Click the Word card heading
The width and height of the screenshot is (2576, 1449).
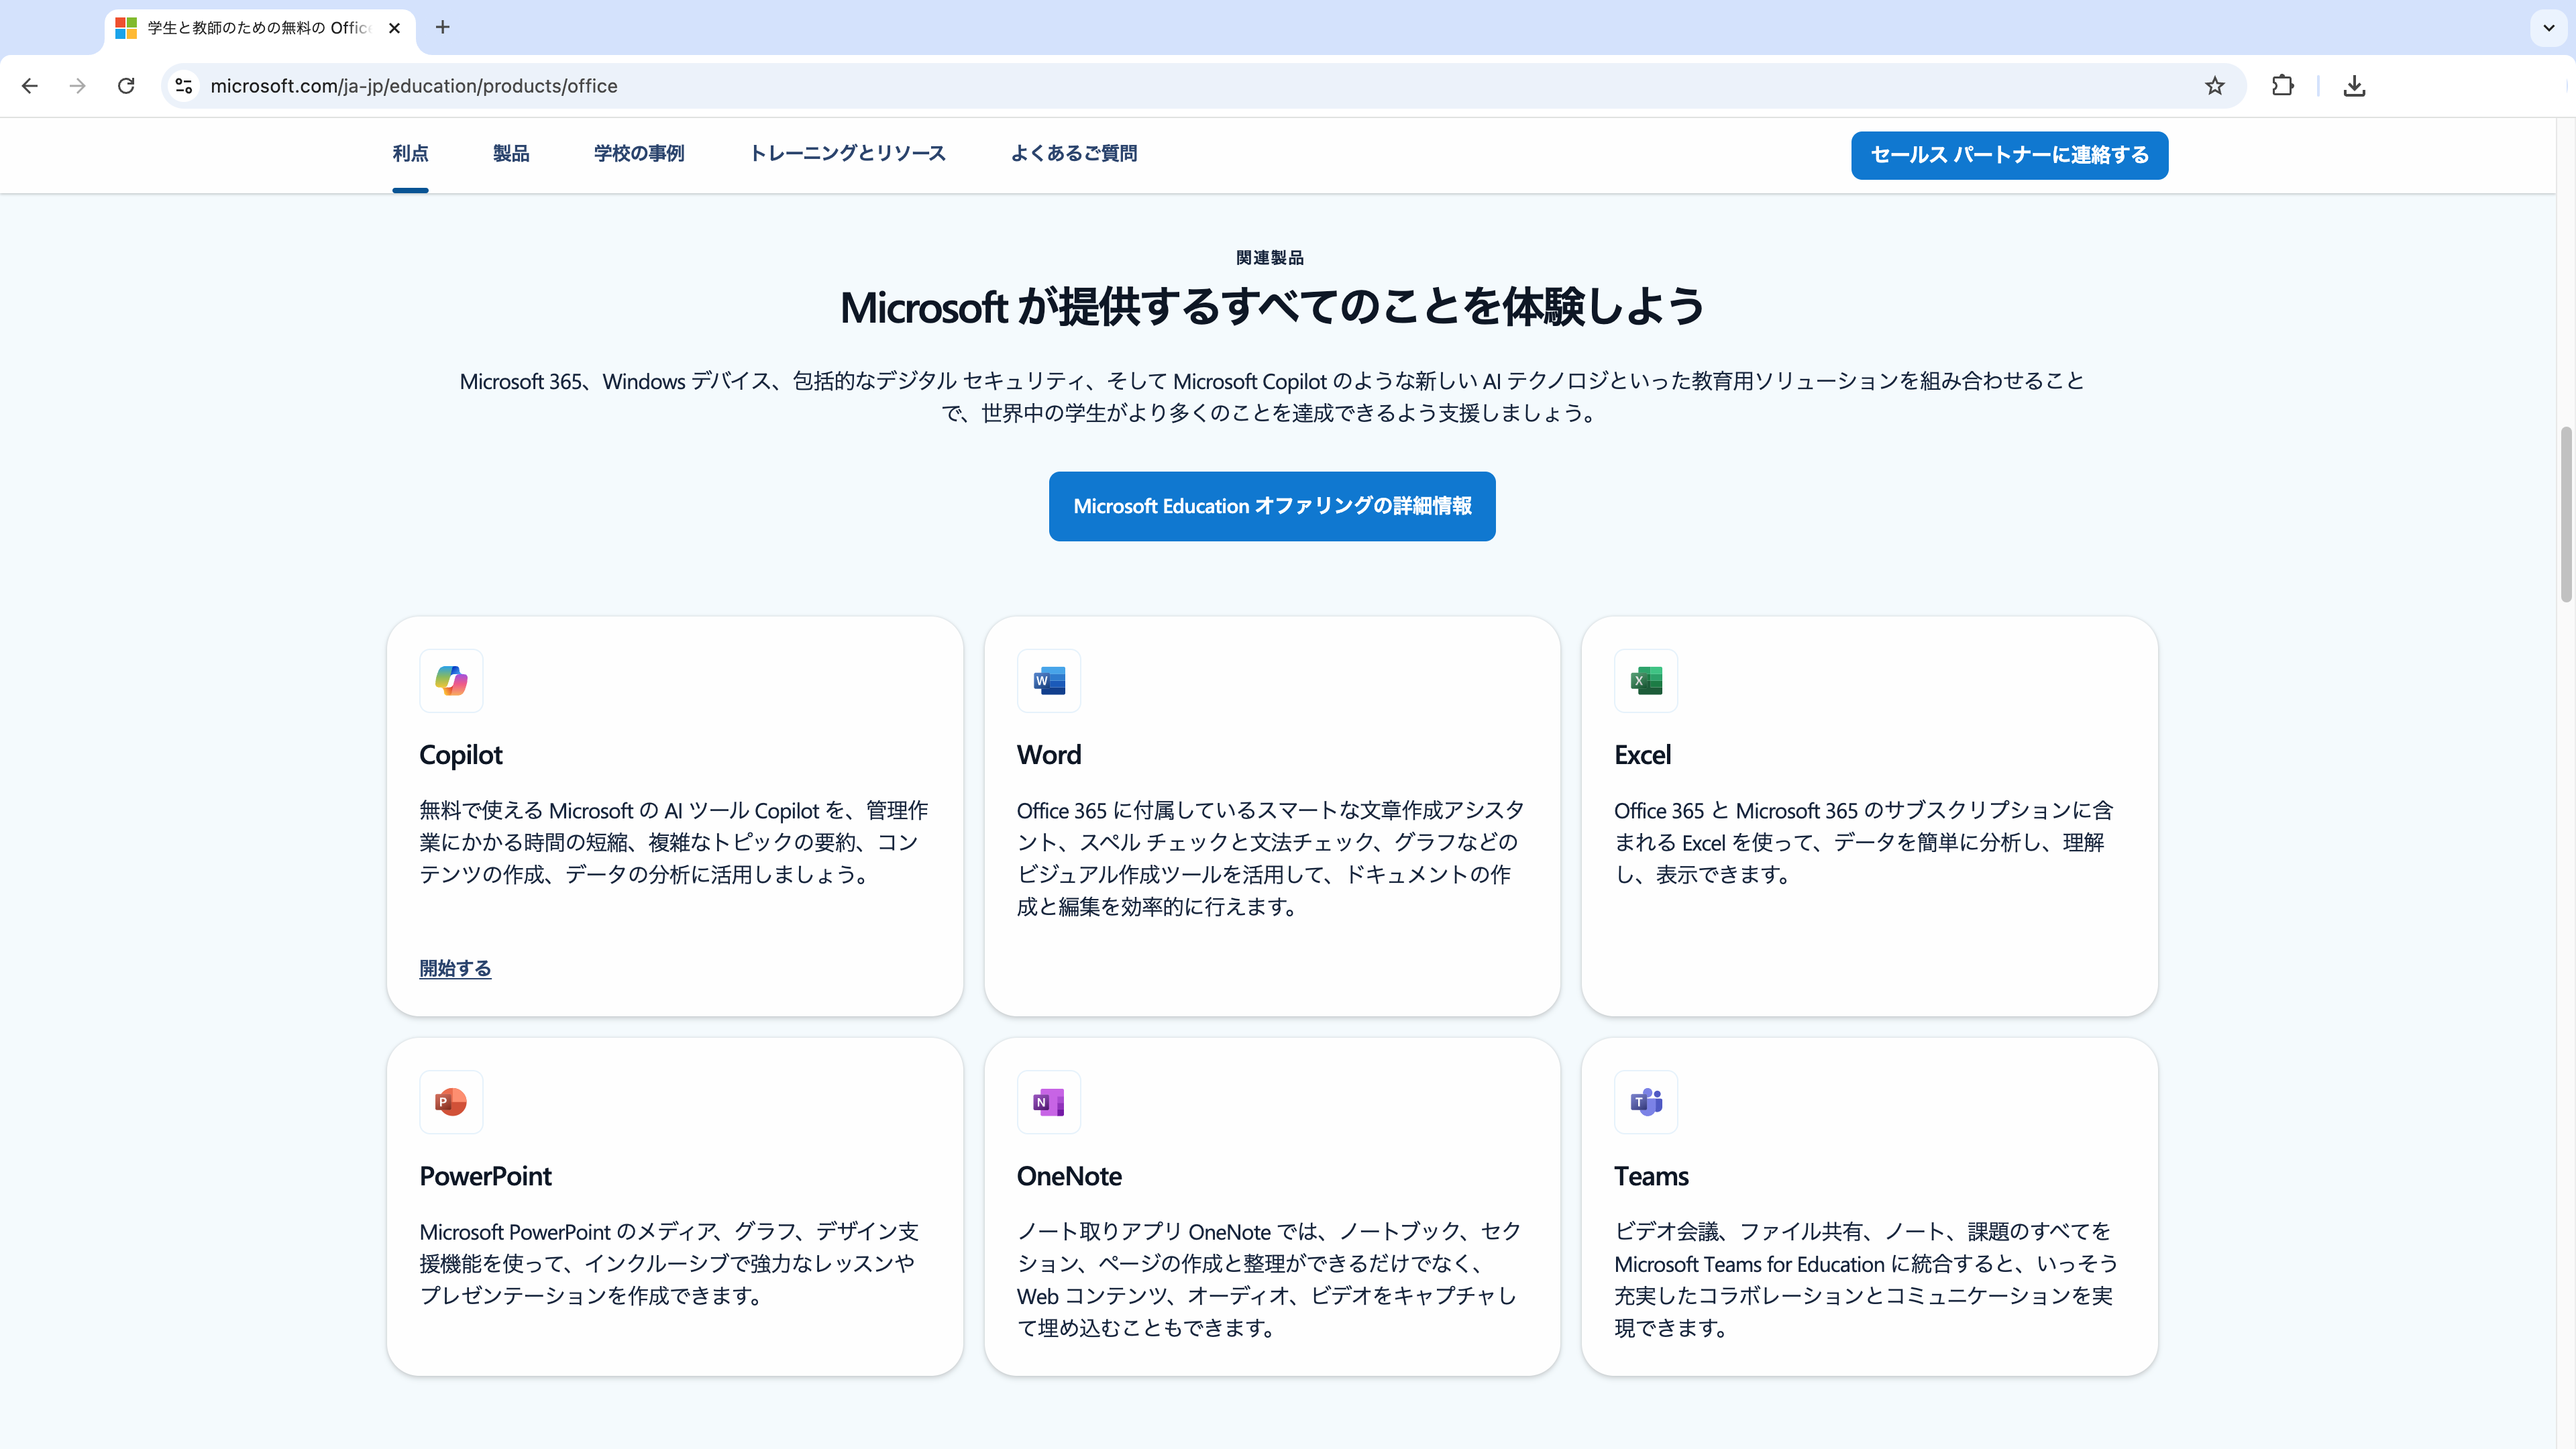(x=1048, y=755)
